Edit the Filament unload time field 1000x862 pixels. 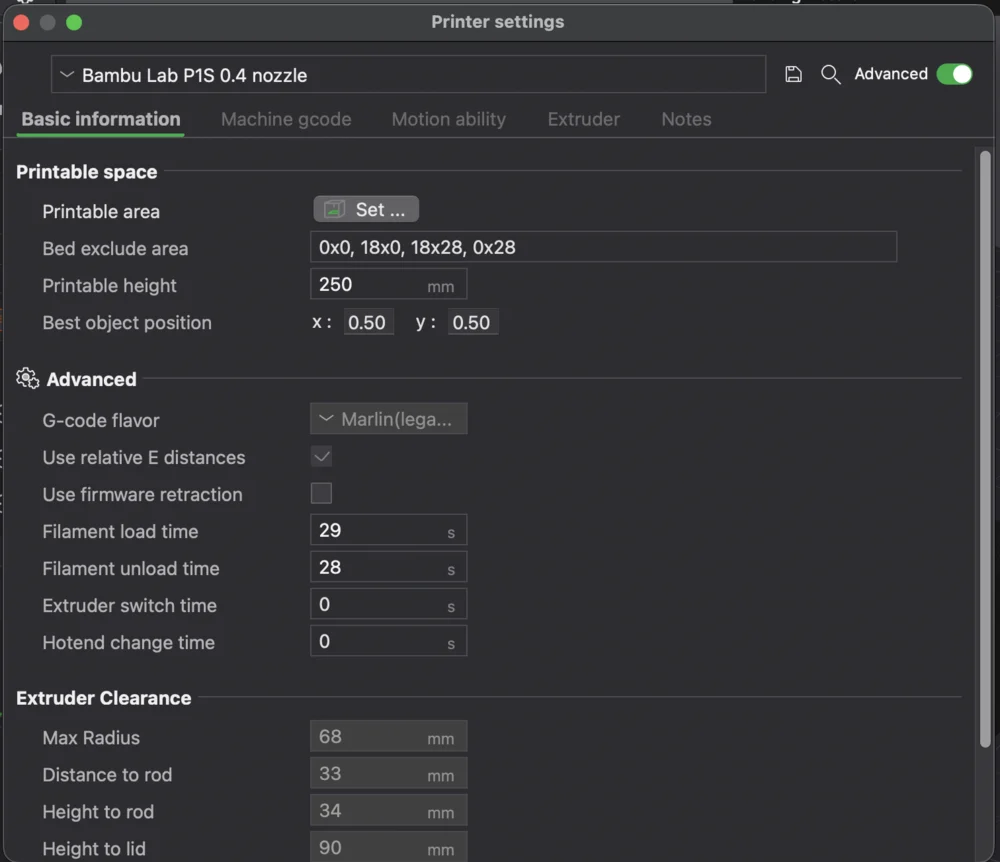point(388,567)
